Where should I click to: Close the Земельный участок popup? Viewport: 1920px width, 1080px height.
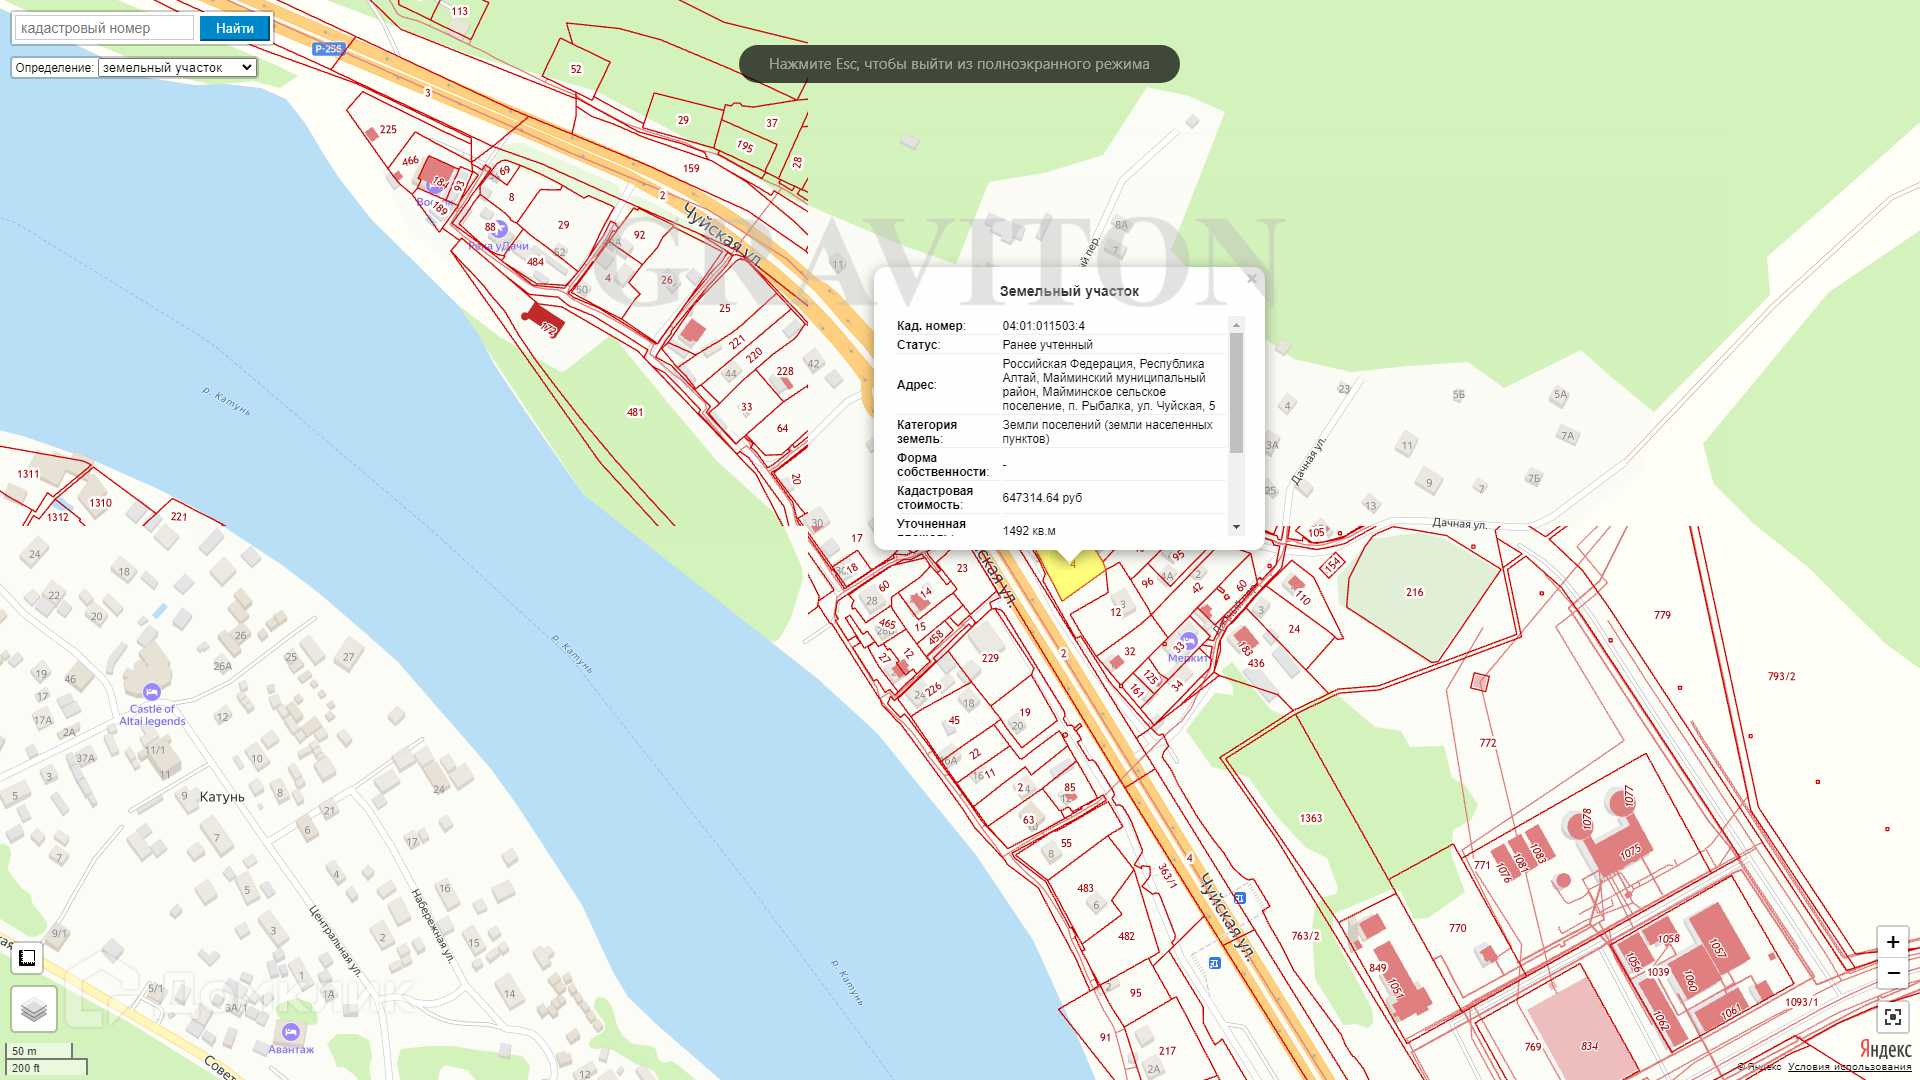1251,279
